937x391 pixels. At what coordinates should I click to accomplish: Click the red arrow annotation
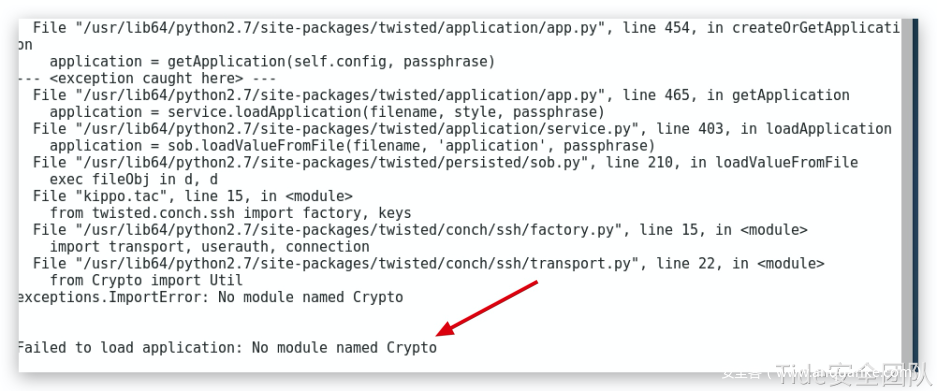[x=487, y=308]
